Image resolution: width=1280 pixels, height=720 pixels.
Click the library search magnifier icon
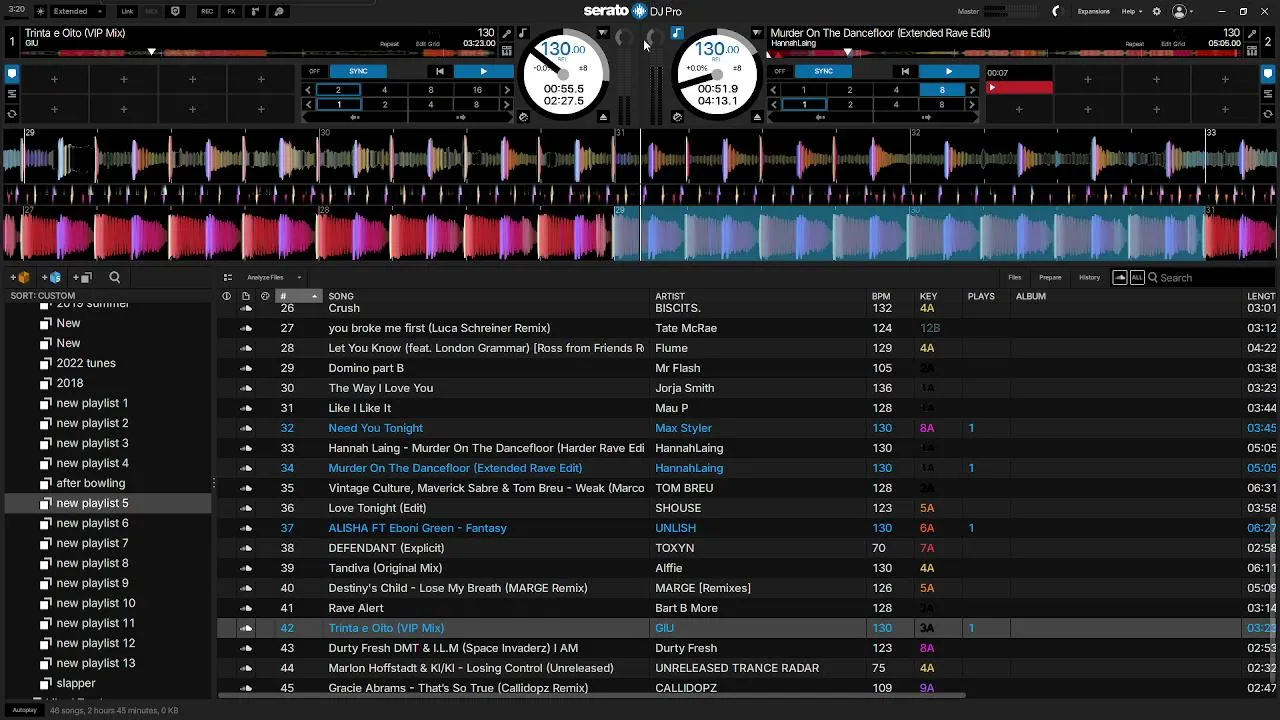pos(114,277)
